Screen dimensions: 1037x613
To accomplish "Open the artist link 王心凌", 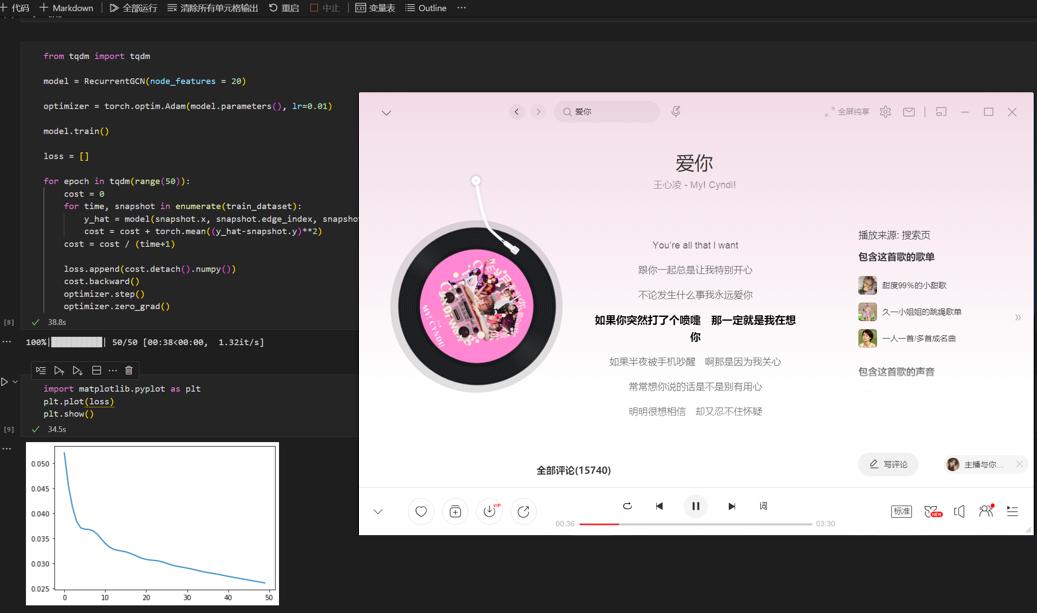I will point(667,185).
